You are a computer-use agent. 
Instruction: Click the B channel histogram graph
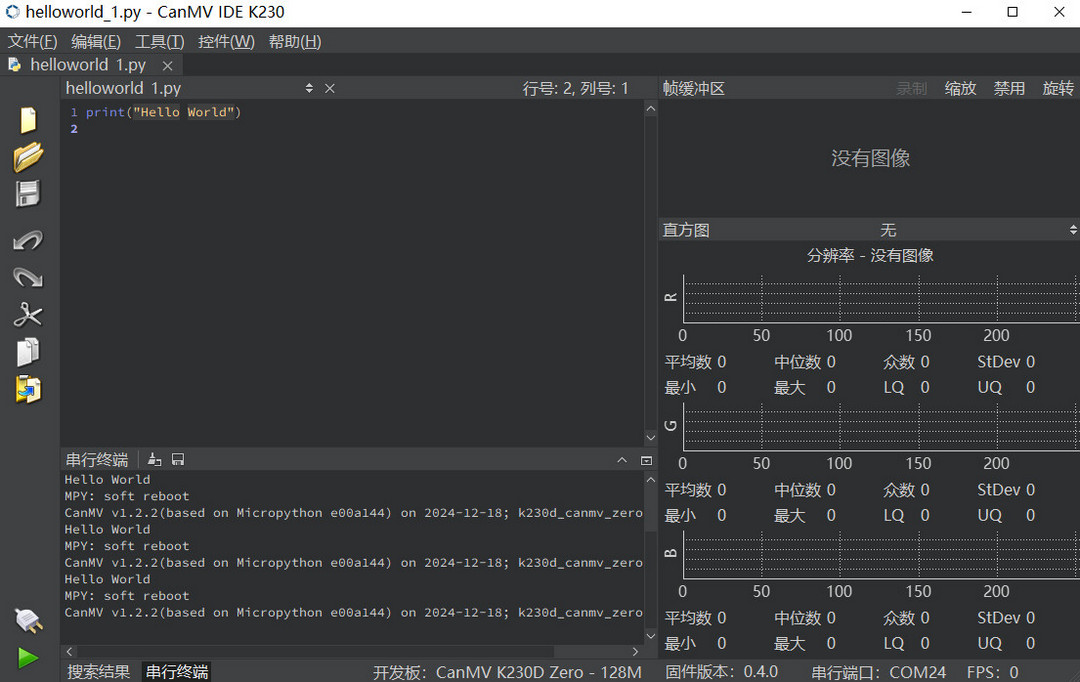pyautogui.click(x=881, y=555)
